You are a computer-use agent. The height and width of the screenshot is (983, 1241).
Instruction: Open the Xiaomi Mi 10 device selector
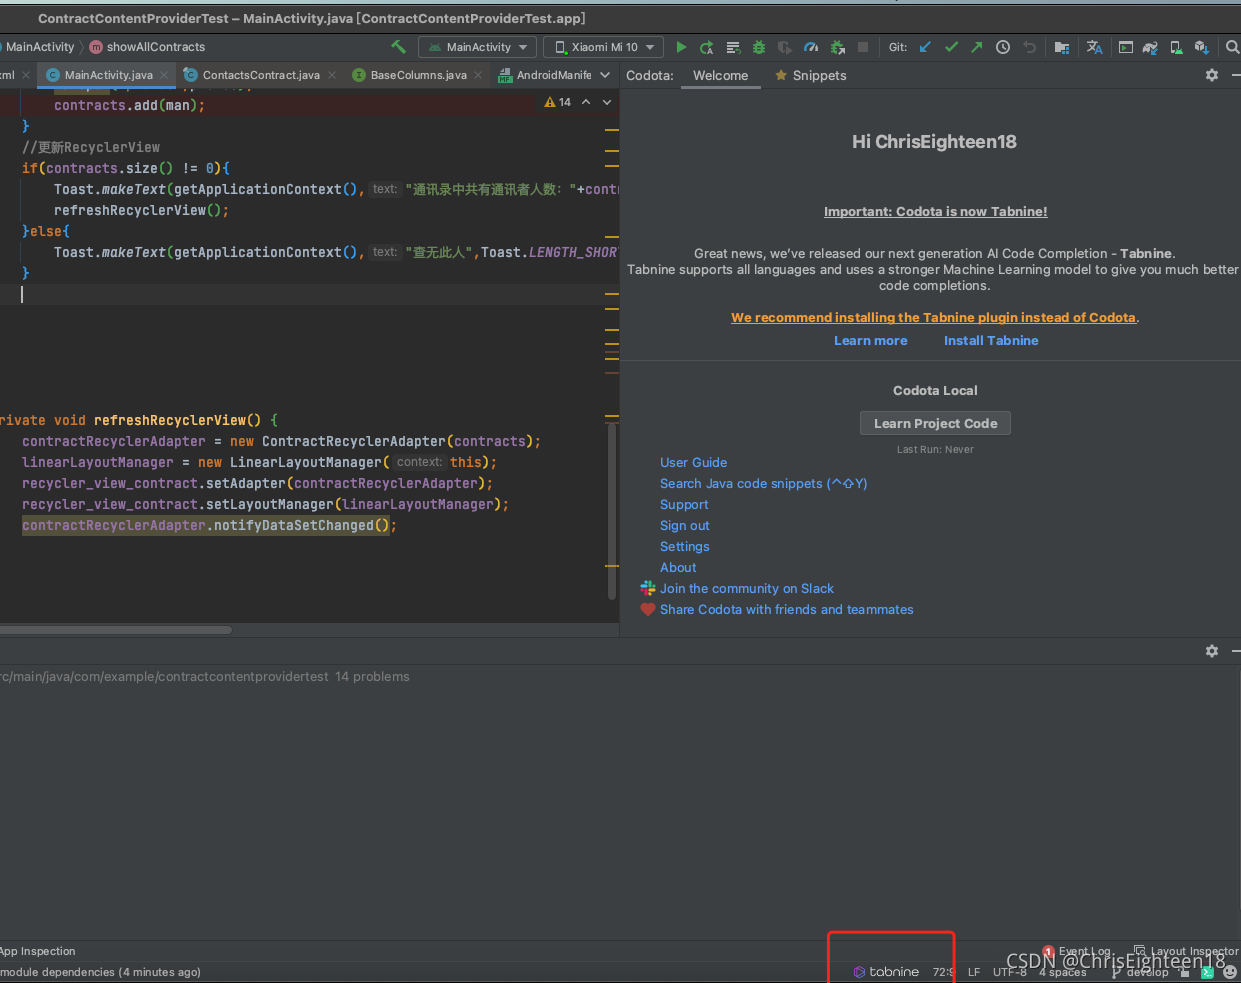[603, 46]
